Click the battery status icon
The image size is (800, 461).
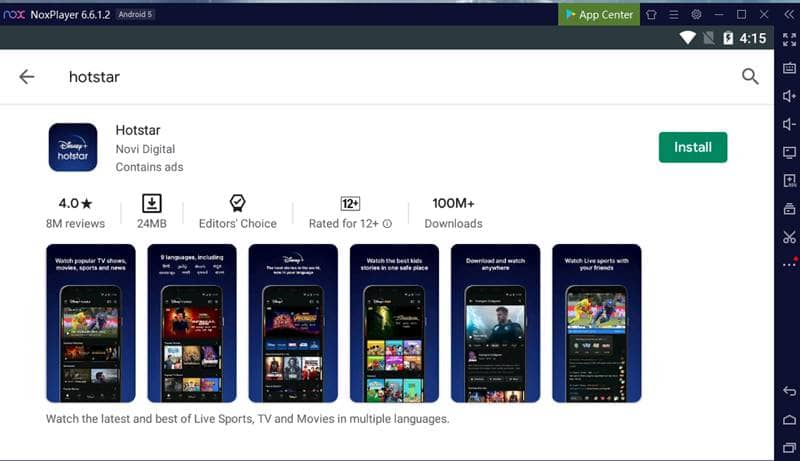(x=728, y=38)
